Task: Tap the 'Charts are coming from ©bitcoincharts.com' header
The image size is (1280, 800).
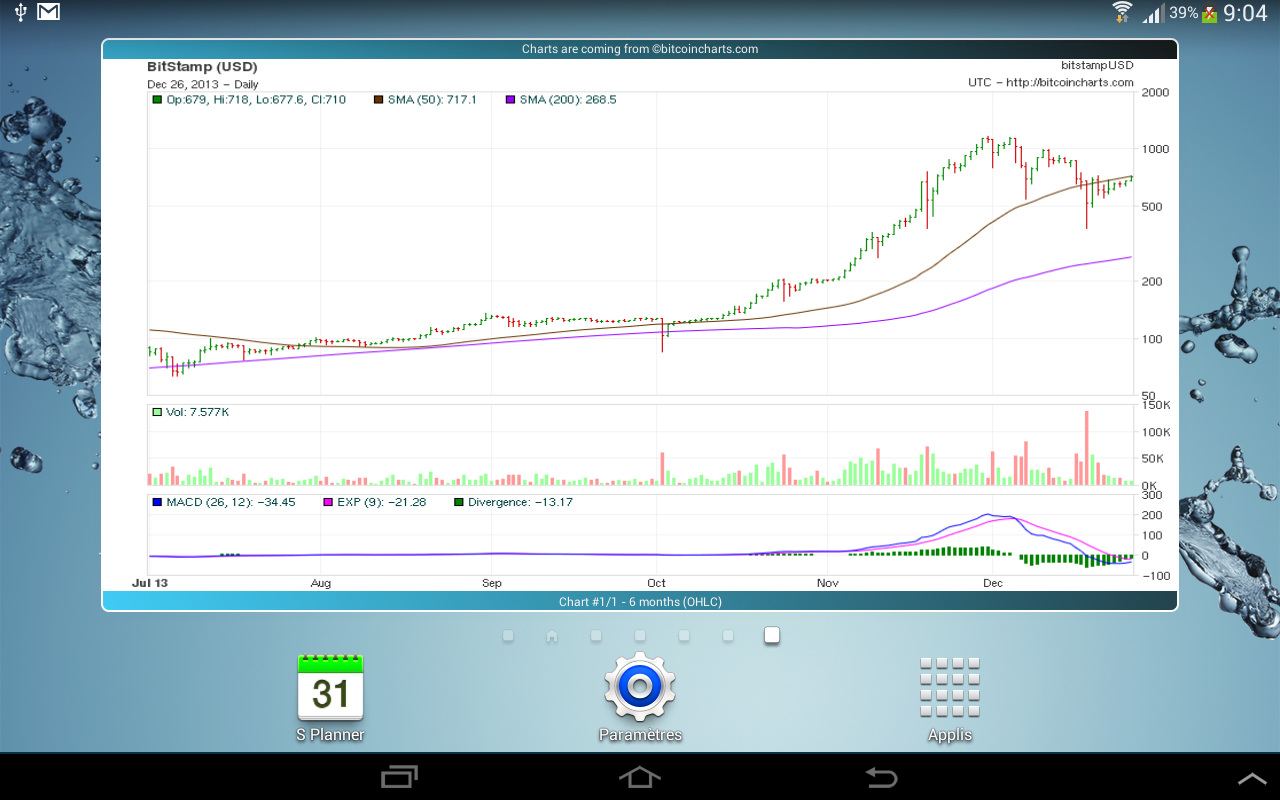Action: [x=640, y=49]
